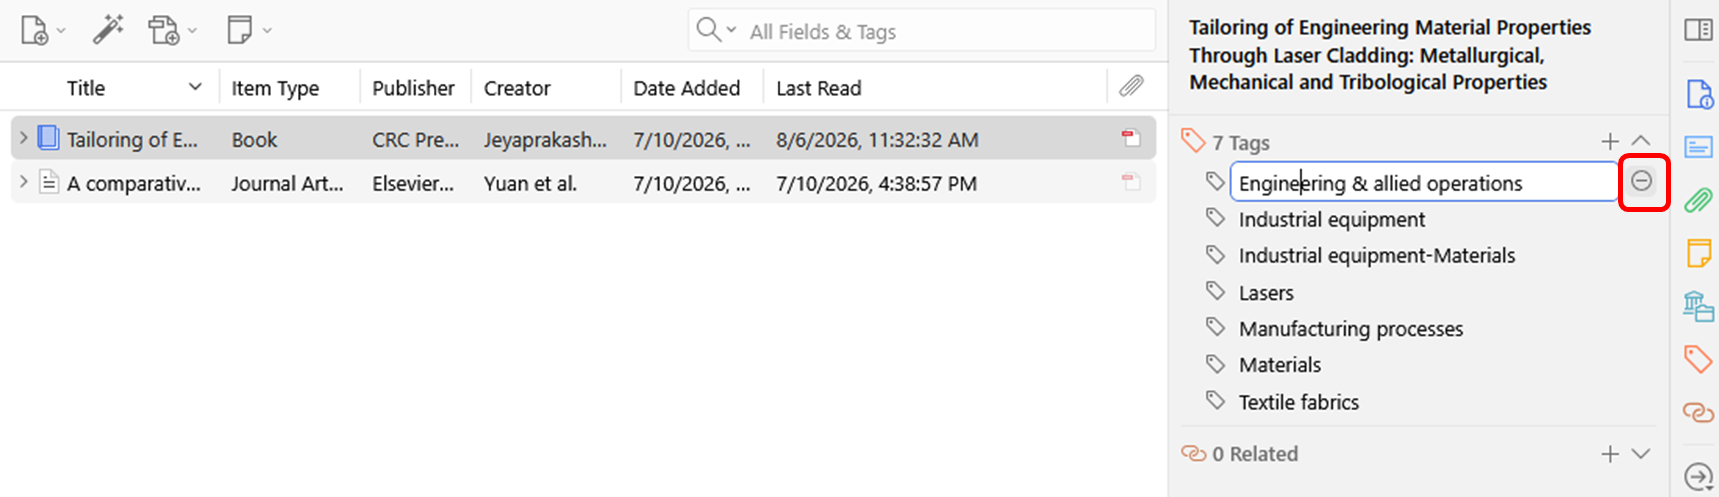Expand the A comparativ... journal article row

point(23,182)
